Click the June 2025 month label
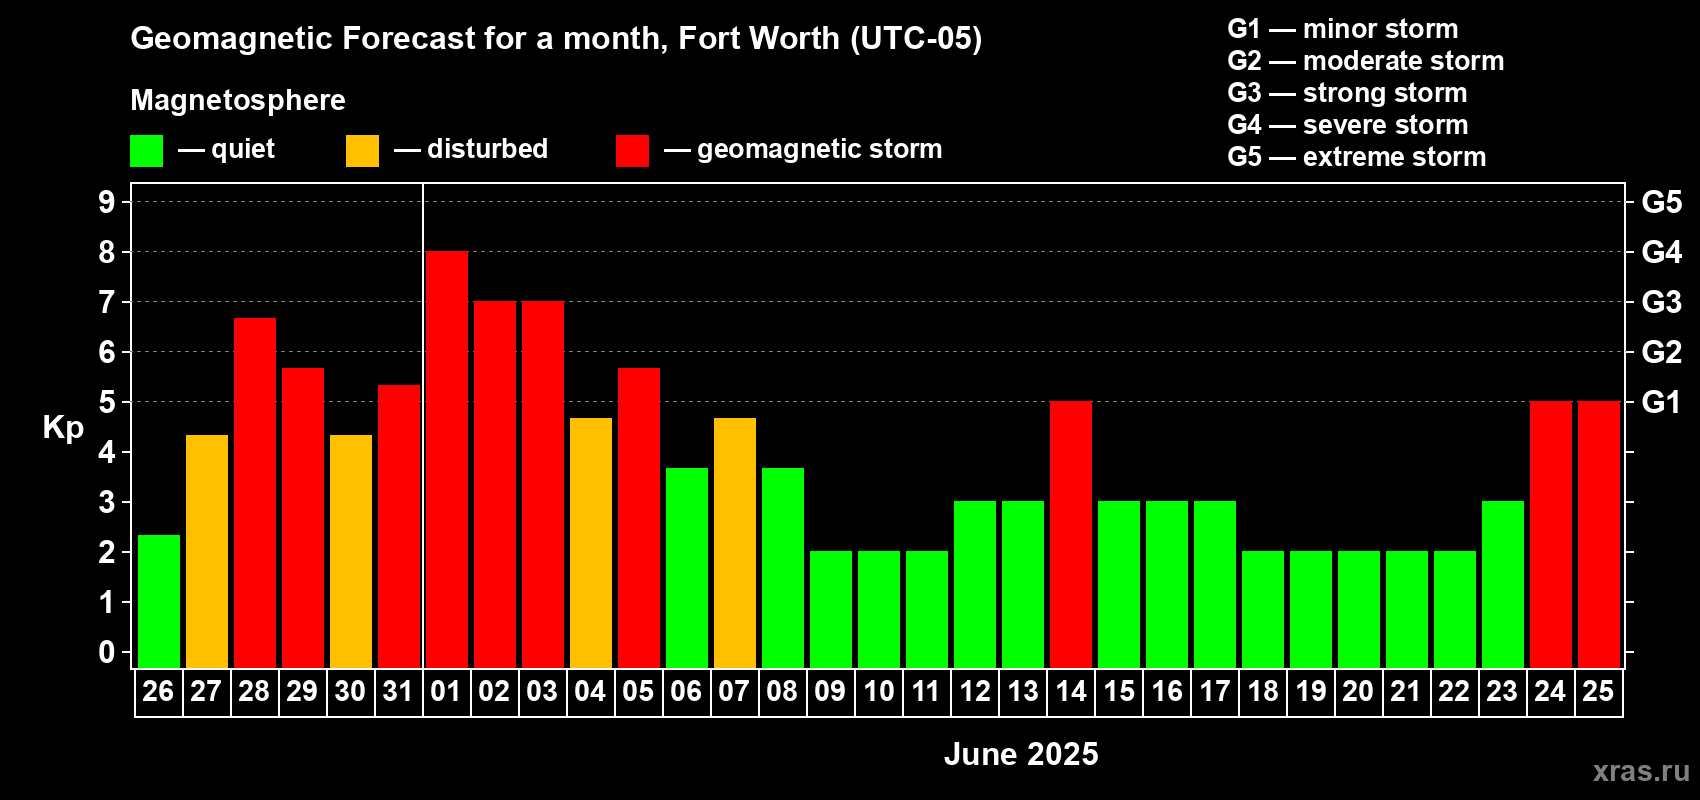 point(1021,754)
